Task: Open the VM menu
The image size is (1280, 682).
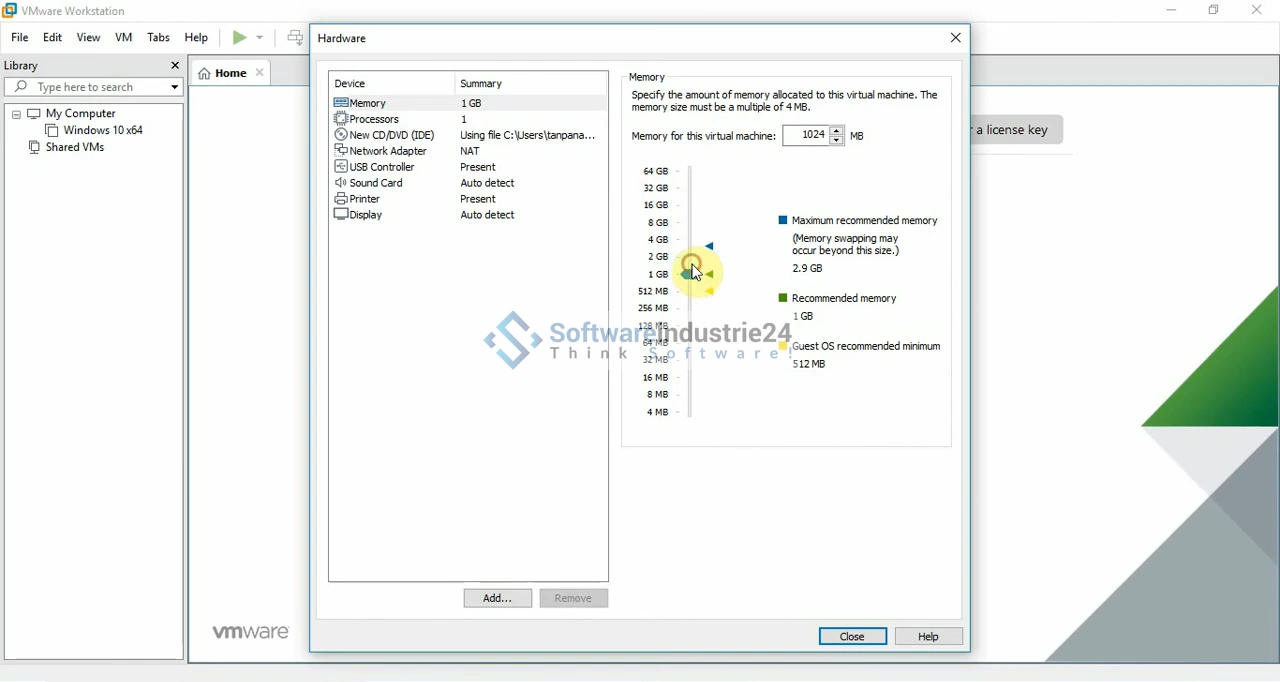Action: [x=124, y=38]
